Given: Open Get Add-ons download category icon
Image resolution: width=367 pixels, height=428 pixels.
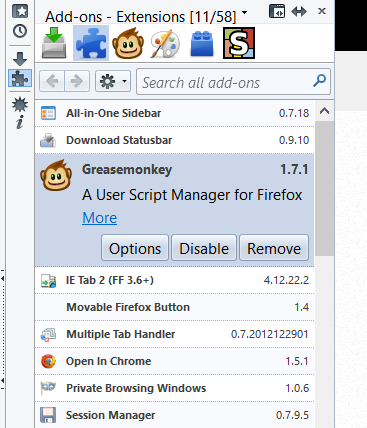Looking at the screenshot, I should pyautogui.click(x=54, y=43).
